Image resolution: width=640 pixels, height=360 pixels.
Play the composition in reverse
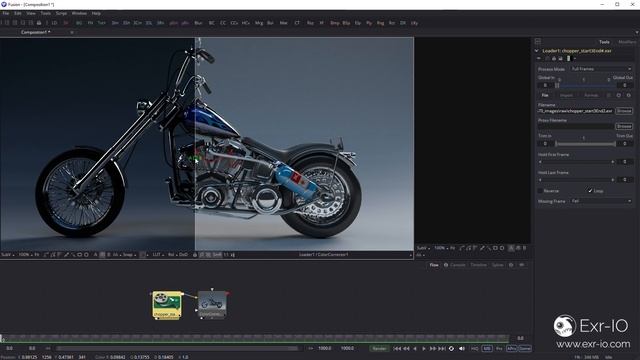coord(415,349)
